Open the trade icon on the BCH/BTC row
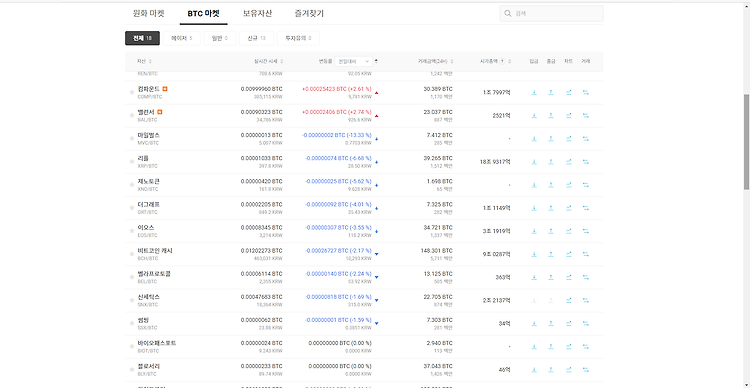The width and height of the screenshot is (750, 388). coord(585,254)
